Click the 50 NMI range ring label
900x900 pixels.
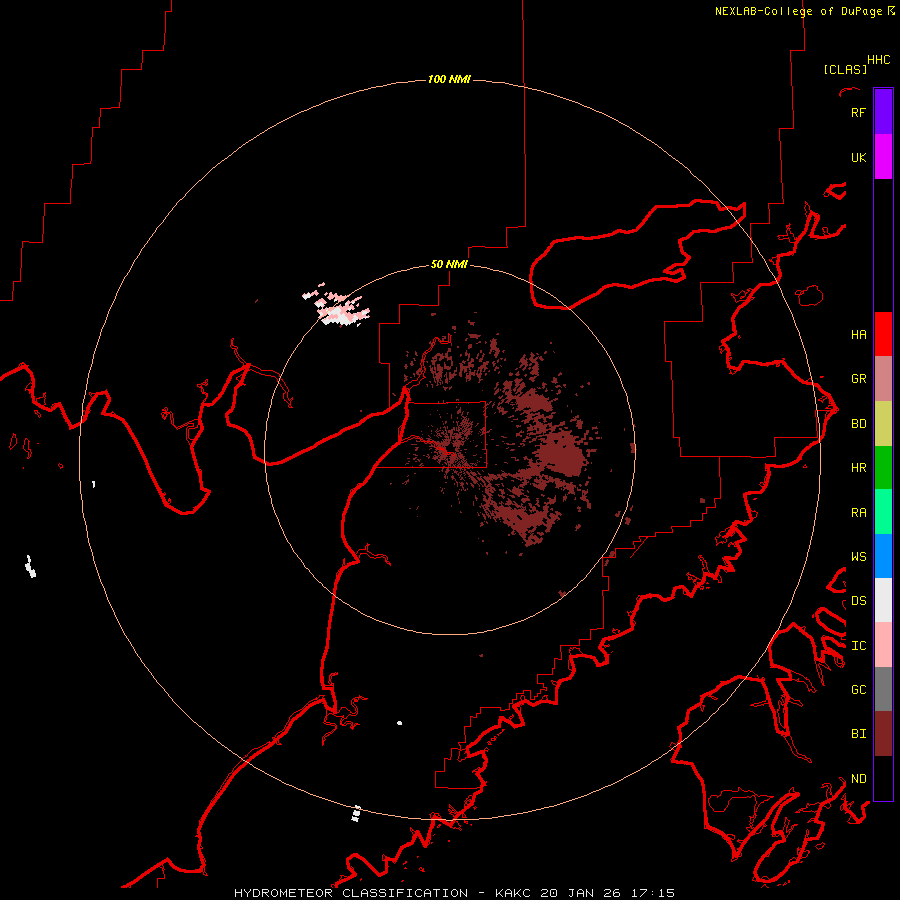(449, 264)
